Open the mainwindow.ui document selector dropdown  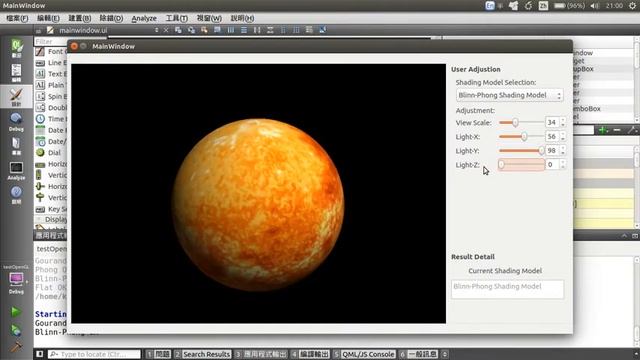click(x=156, y=30)
